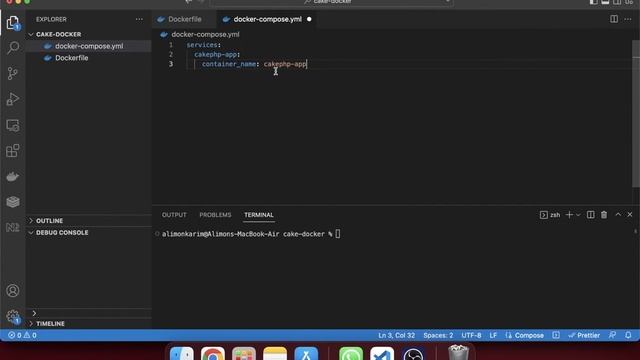Go to line via Ln 3, Col 32
The image size is (640, 360).
pos(396,335)
